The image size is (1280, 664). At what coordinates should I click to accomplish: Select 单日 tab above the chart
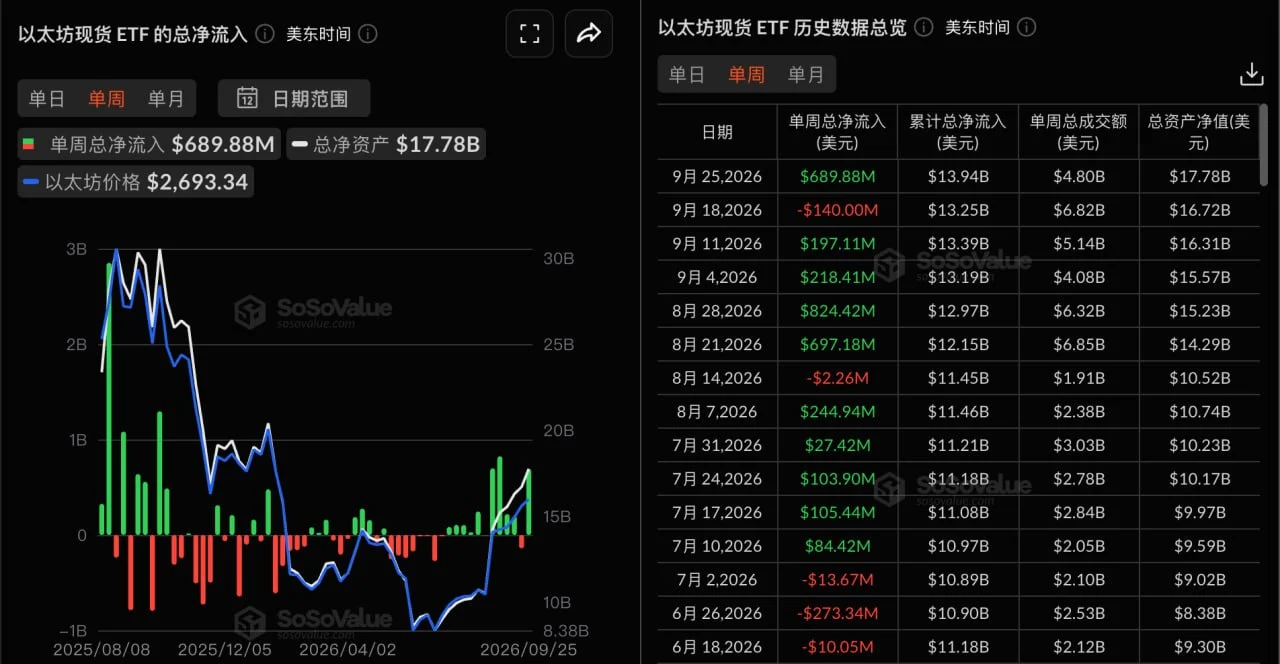pyautogui.click(x=47, y=98)
